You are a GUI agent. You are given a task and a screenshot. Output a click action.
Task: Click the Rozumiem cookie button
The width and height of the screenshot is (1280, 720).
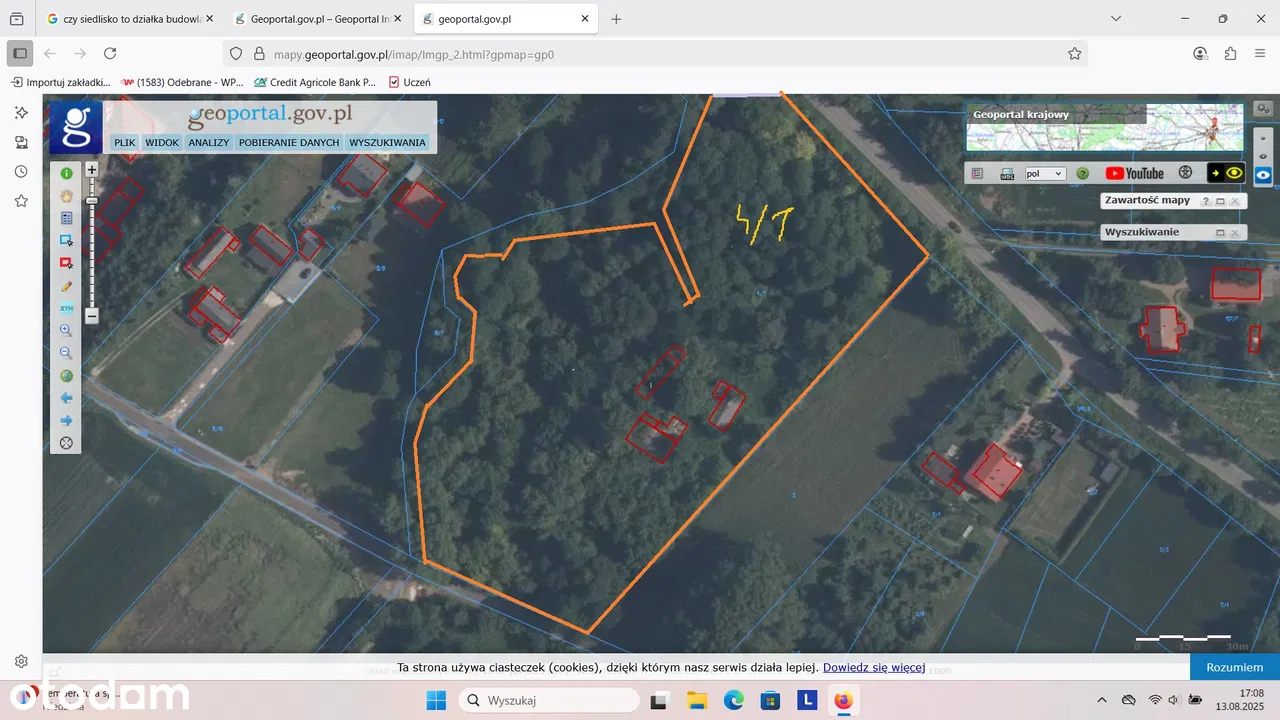1234,667
